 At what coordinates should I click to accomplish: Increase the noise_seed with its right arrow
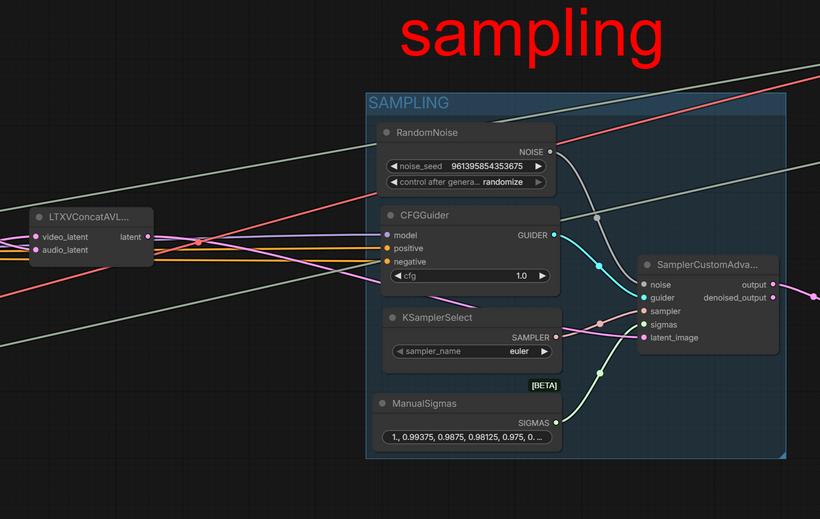539,166
